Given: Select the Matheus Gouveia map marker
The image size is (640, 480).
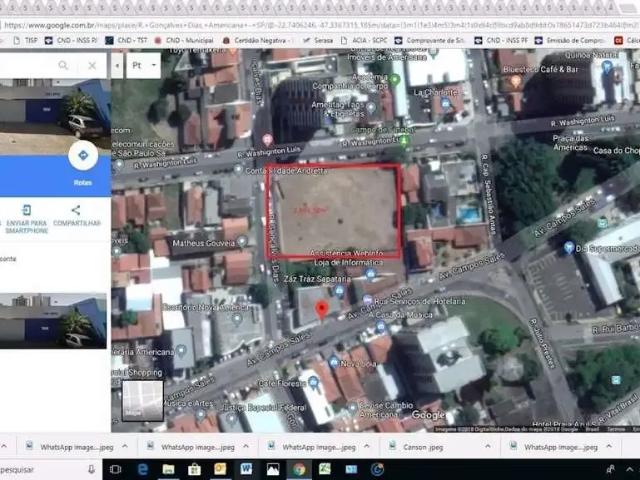Looking at the screenshot, I should 242,241.
